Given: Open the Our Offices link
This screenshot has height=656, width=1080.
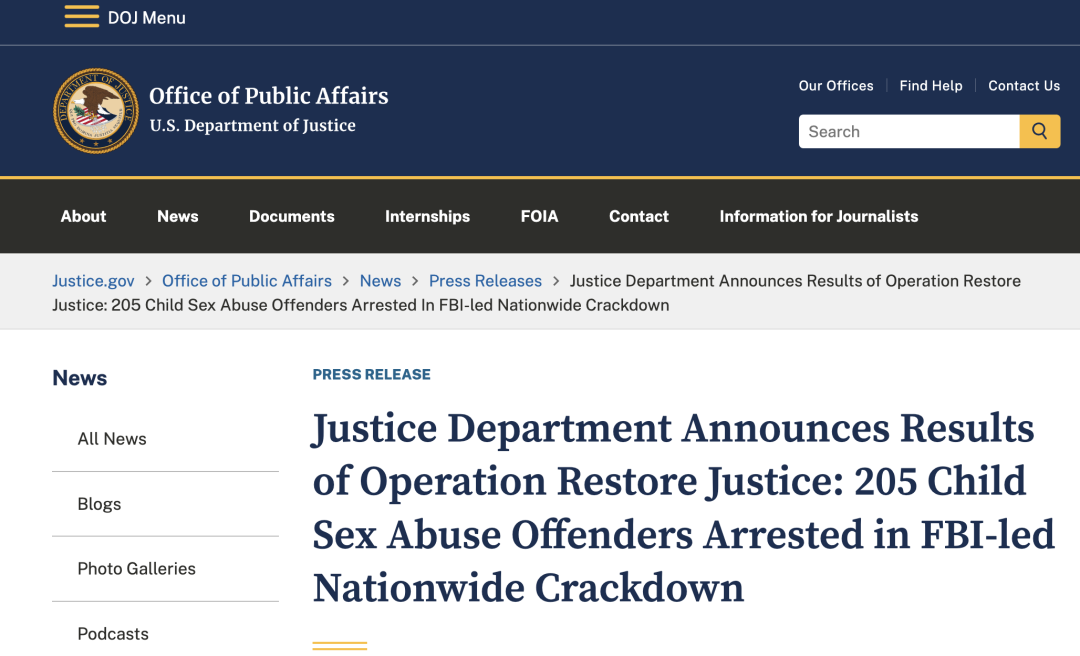Looking at the screenshot, I should tap(835, 85).
